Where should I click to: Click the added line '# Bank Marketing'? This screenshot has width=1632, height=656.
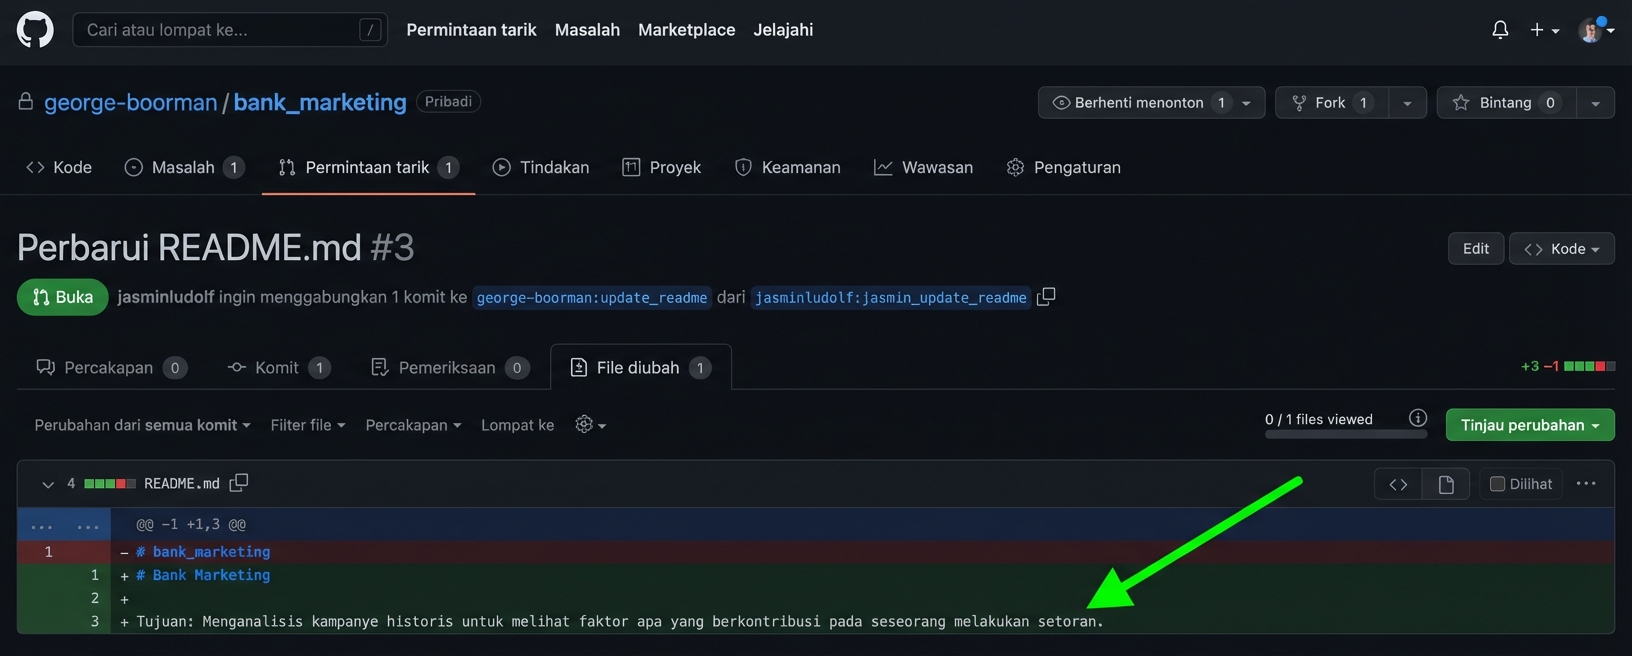tap(203, 575)
